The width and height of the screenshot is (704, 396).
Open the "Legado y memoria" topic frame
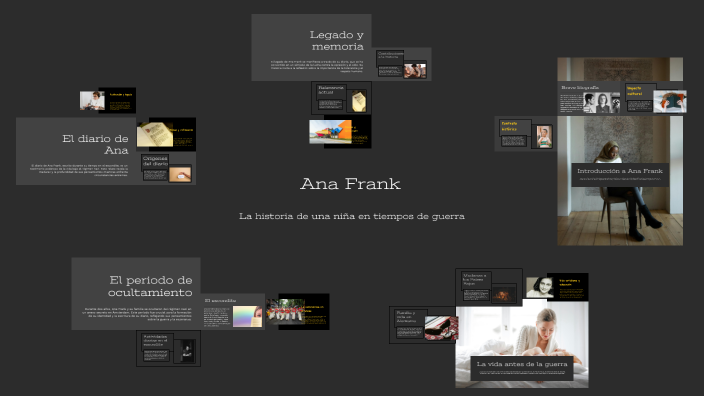click(311, 47)
